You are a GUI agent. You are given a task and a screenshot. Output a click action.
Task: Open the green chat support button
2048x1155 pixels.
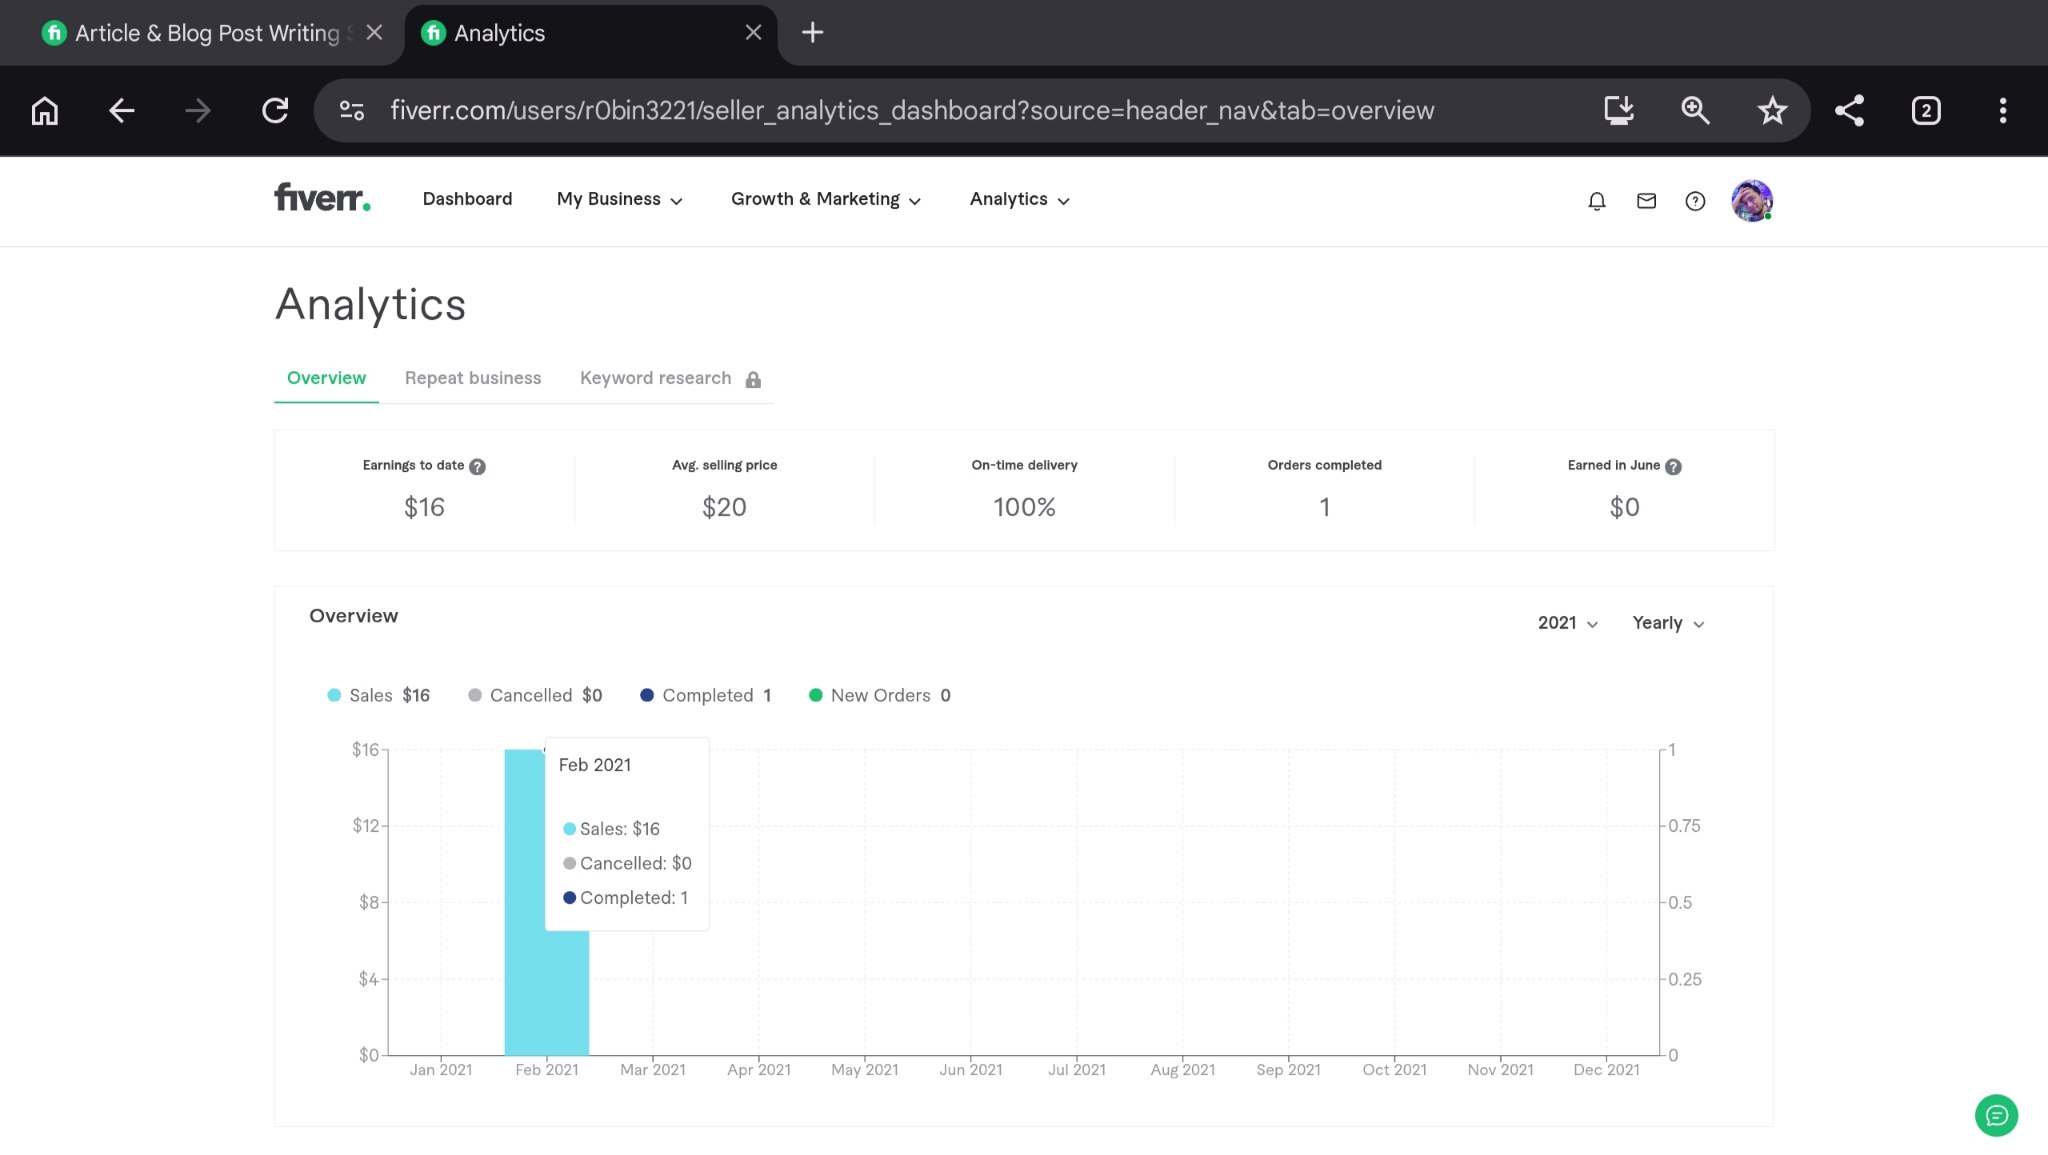click(1996, 1115)
